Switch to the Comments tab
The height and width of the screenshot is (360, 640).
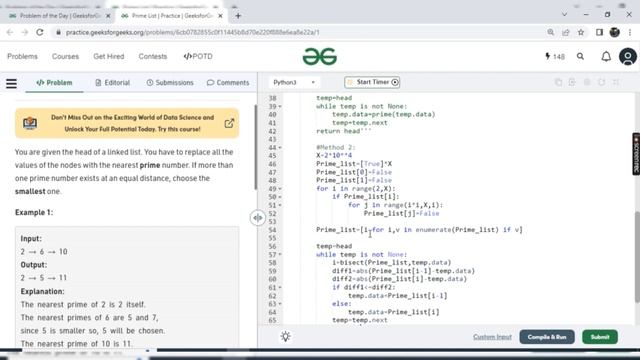pos(228,83)
